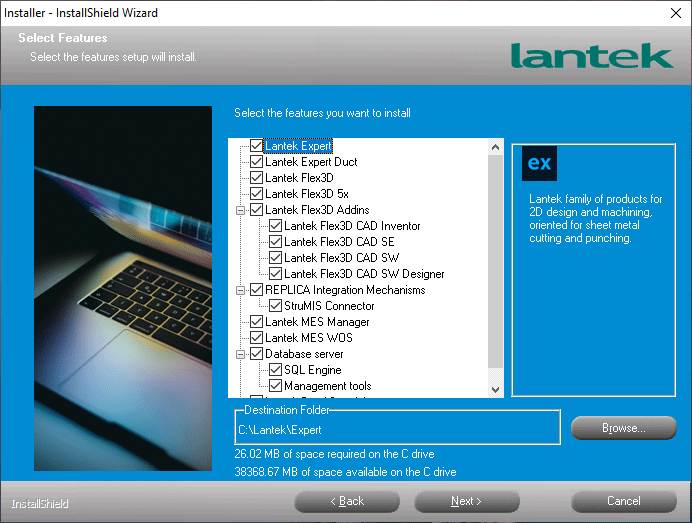Click the '38368.67 MB of space available' text
The height and width of the screenshot is (523, 692).
tap(345, 472)
